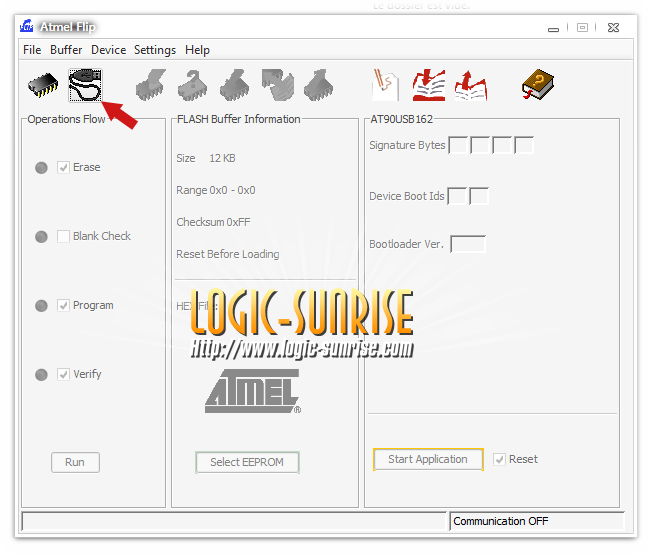The image size is (649, 554).
Task: Click the Checksum 0xFF text
Action: click(213, 222)
